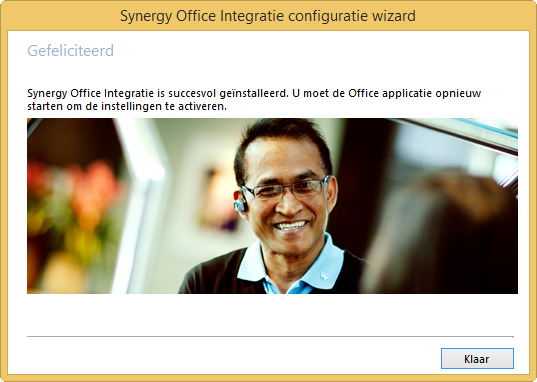This screenshot has width=537, height=382.
Task: Click the horizontal separator line above Klaar
Action: pos(270,337)
